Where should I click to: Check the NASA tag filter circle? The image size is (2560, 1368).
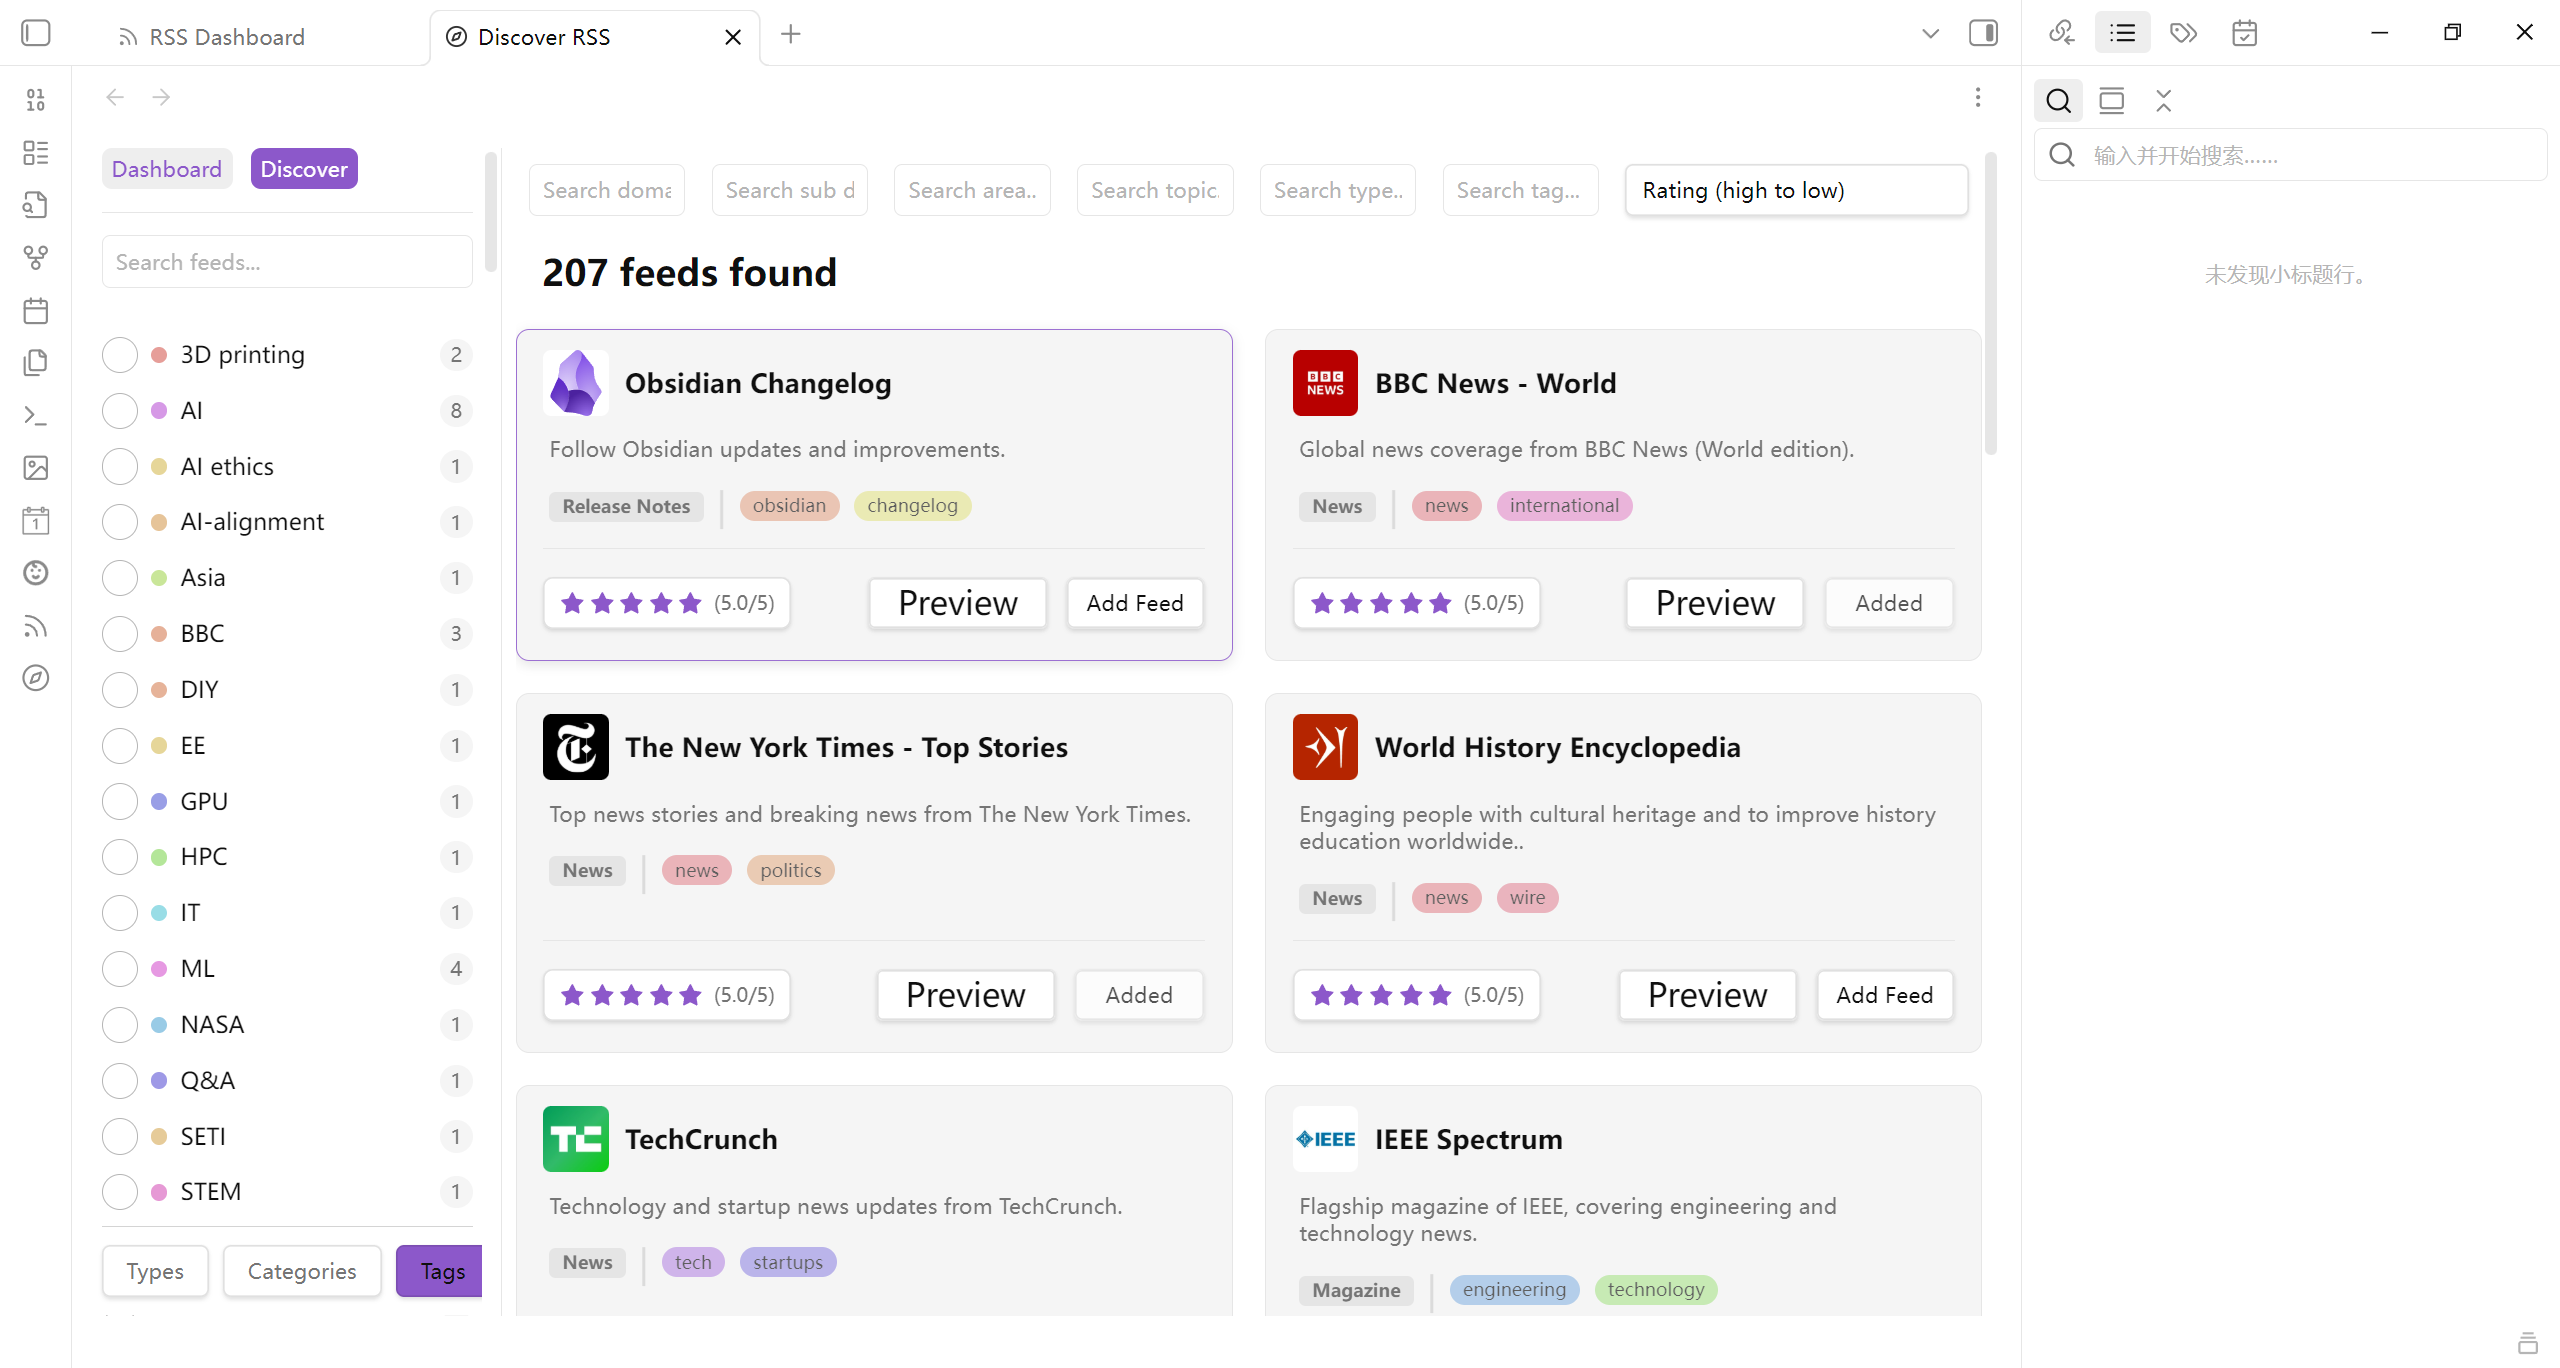pyautogui.click(x=120, y=1025)
